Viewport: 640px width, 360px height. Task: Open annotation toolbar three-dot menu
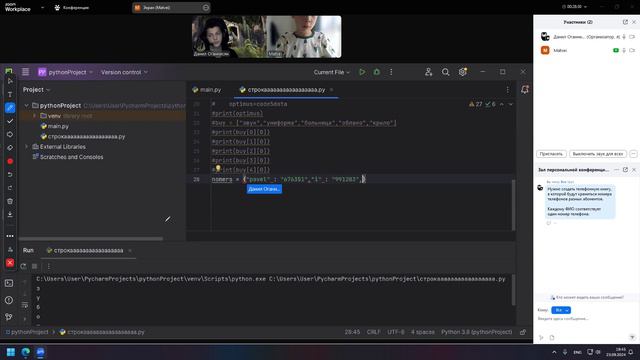click(x=10, y=236)
